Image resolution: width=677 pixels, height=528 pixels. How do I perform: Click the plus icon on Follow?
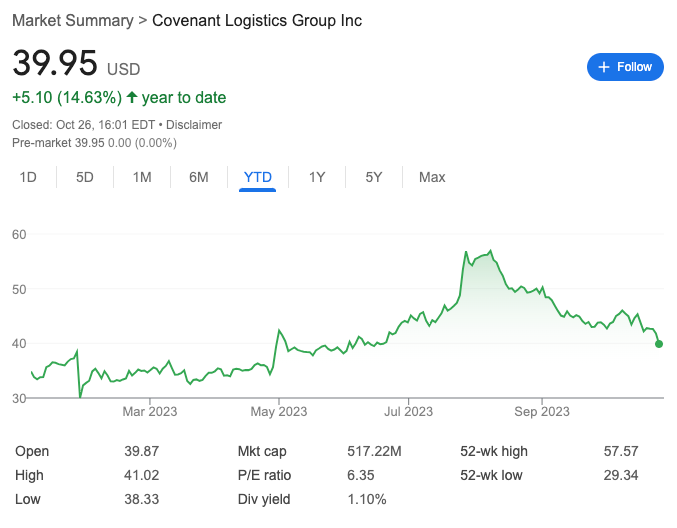click(603, 67)
